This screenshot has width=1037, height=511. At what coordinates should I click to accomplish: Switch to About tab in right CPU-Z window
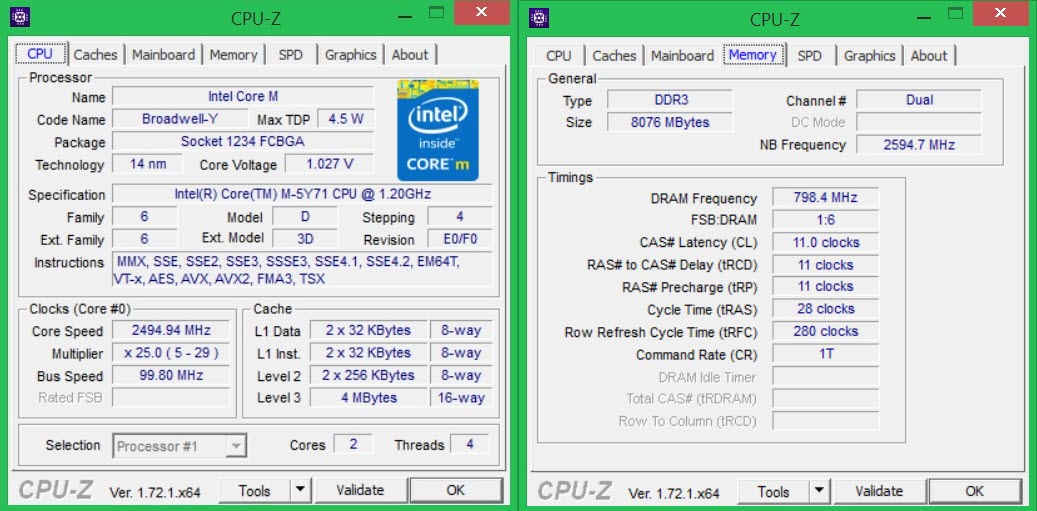pyautogui.click(x=929, y=56)
